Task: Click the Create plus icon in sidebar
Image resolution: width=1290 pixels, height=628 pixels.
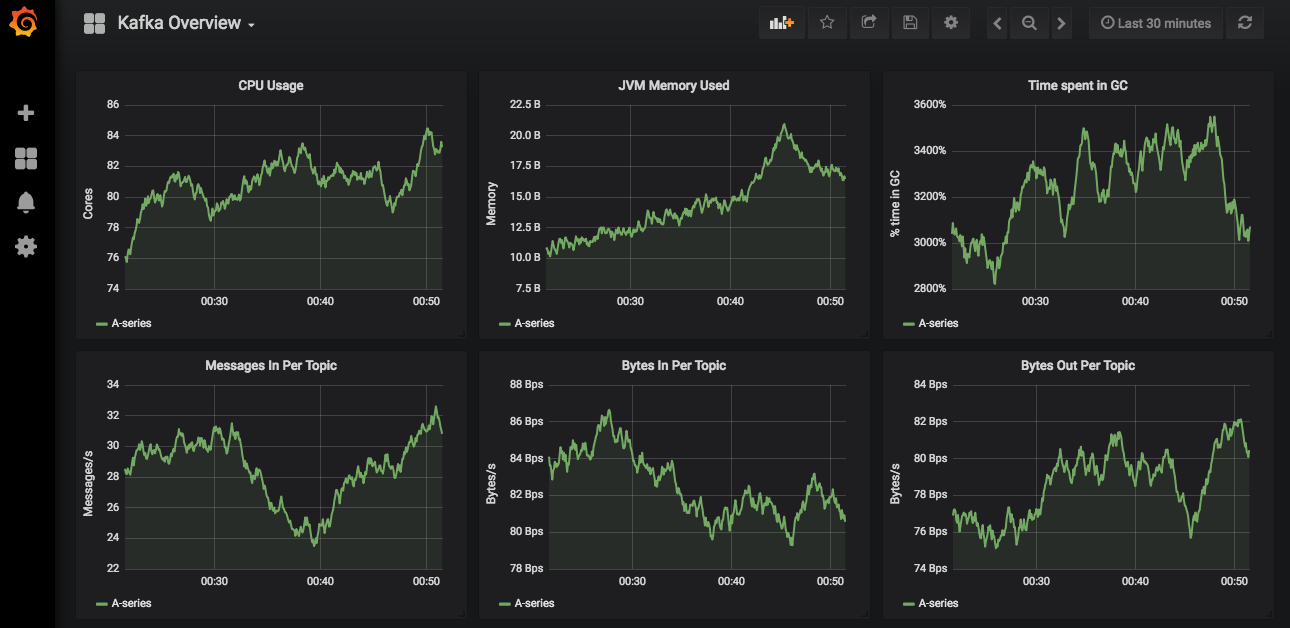Action: [27, 113]
